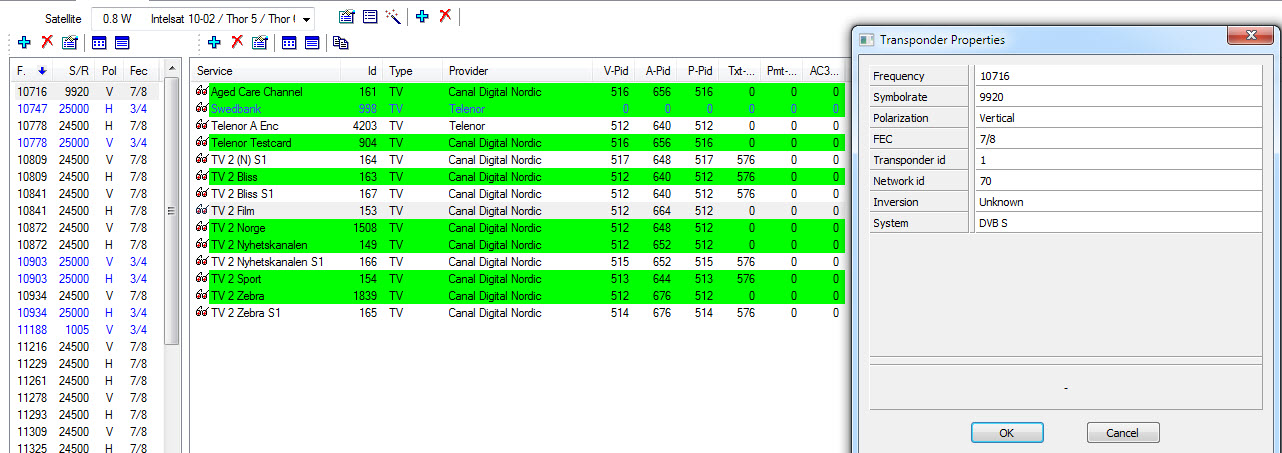This screenshot has width=1282, height=453.
Task: Click the Frequency value field showing 10716
Action: (1117, 76)
